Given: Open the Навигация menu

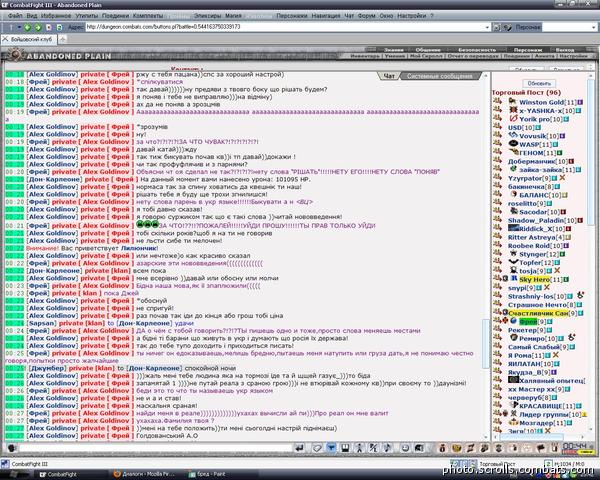Looking at the screenshot, I should click(x=326, y=16).
